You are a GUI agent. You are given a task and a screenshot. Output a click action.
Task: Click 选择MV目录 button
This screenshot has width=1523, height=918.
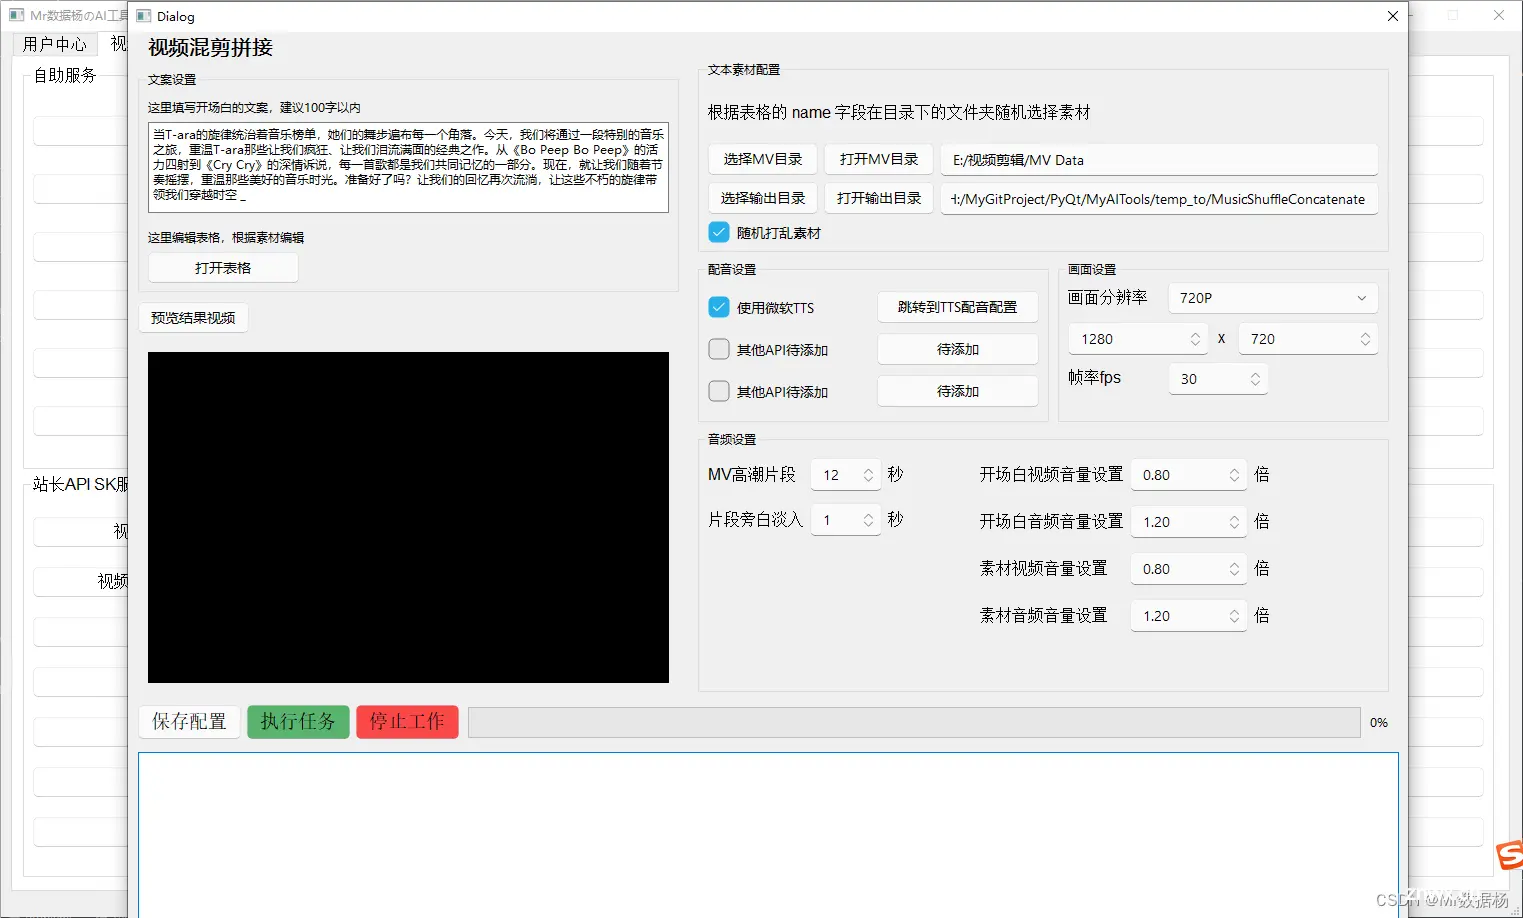coord(763,159)
